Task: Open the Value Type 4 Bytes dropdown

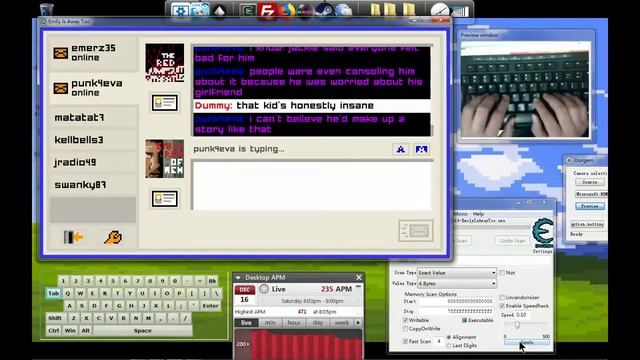Action: (457, 283)
